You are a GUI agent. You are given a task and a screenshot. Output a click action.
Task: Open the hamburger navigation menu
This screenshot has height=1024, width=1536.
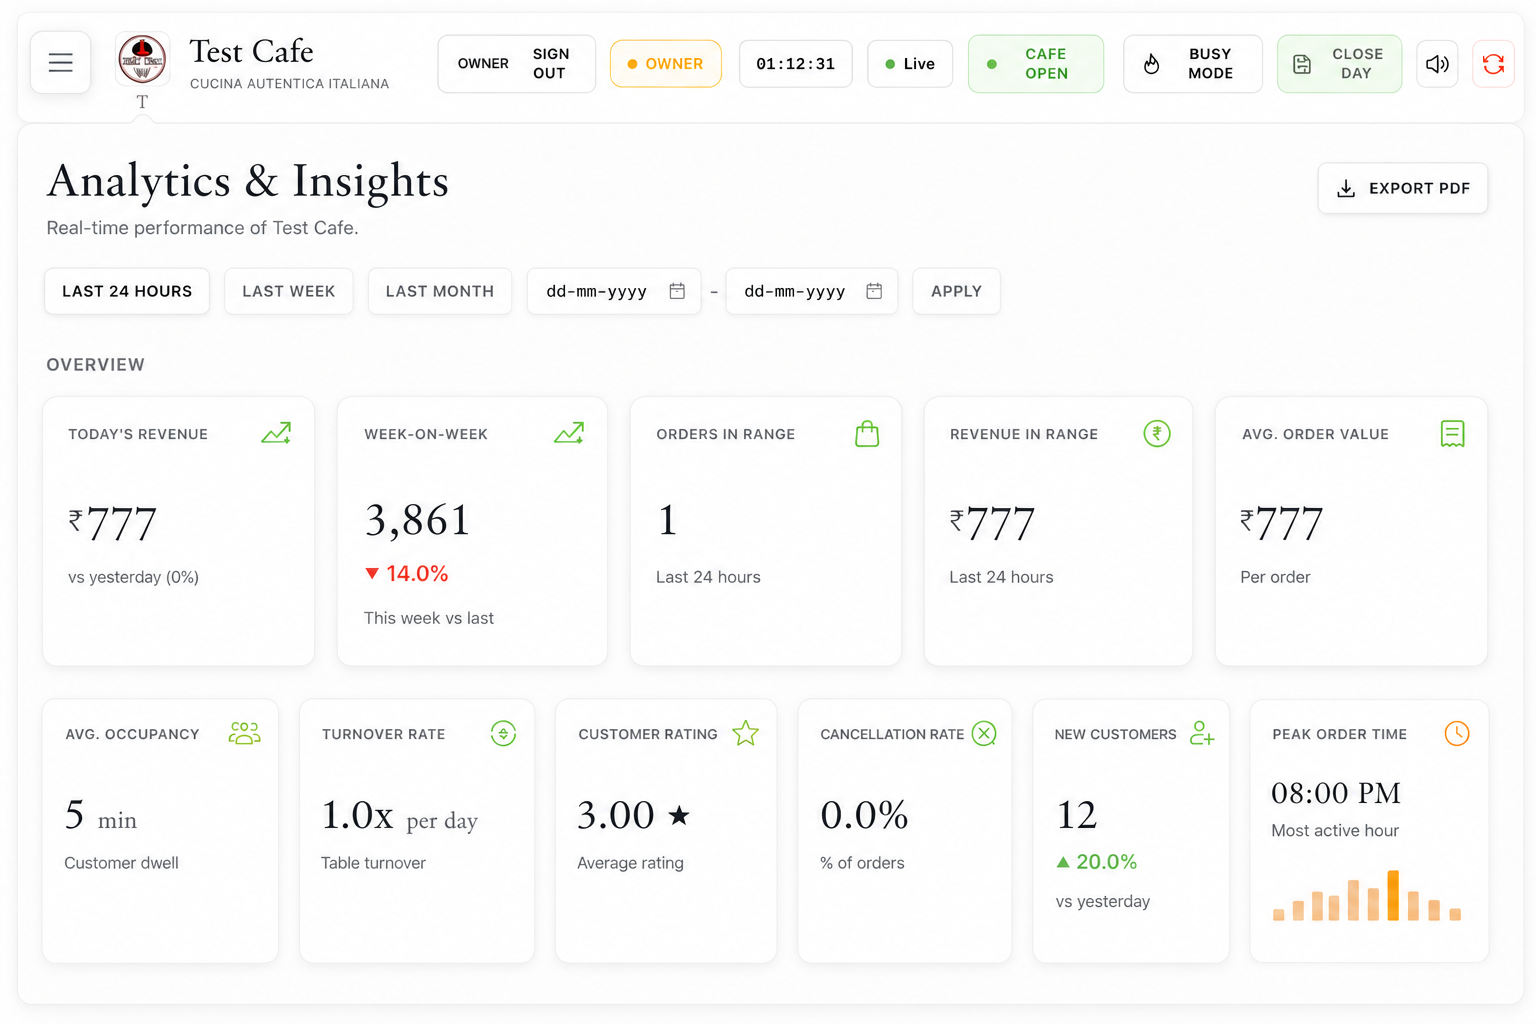61,63
